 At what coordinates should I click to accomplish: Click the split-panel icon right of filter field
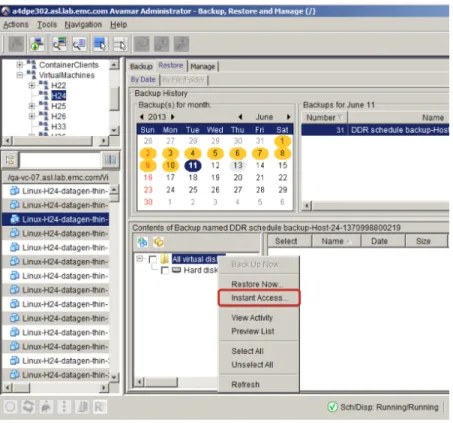(x=110, y=160)
